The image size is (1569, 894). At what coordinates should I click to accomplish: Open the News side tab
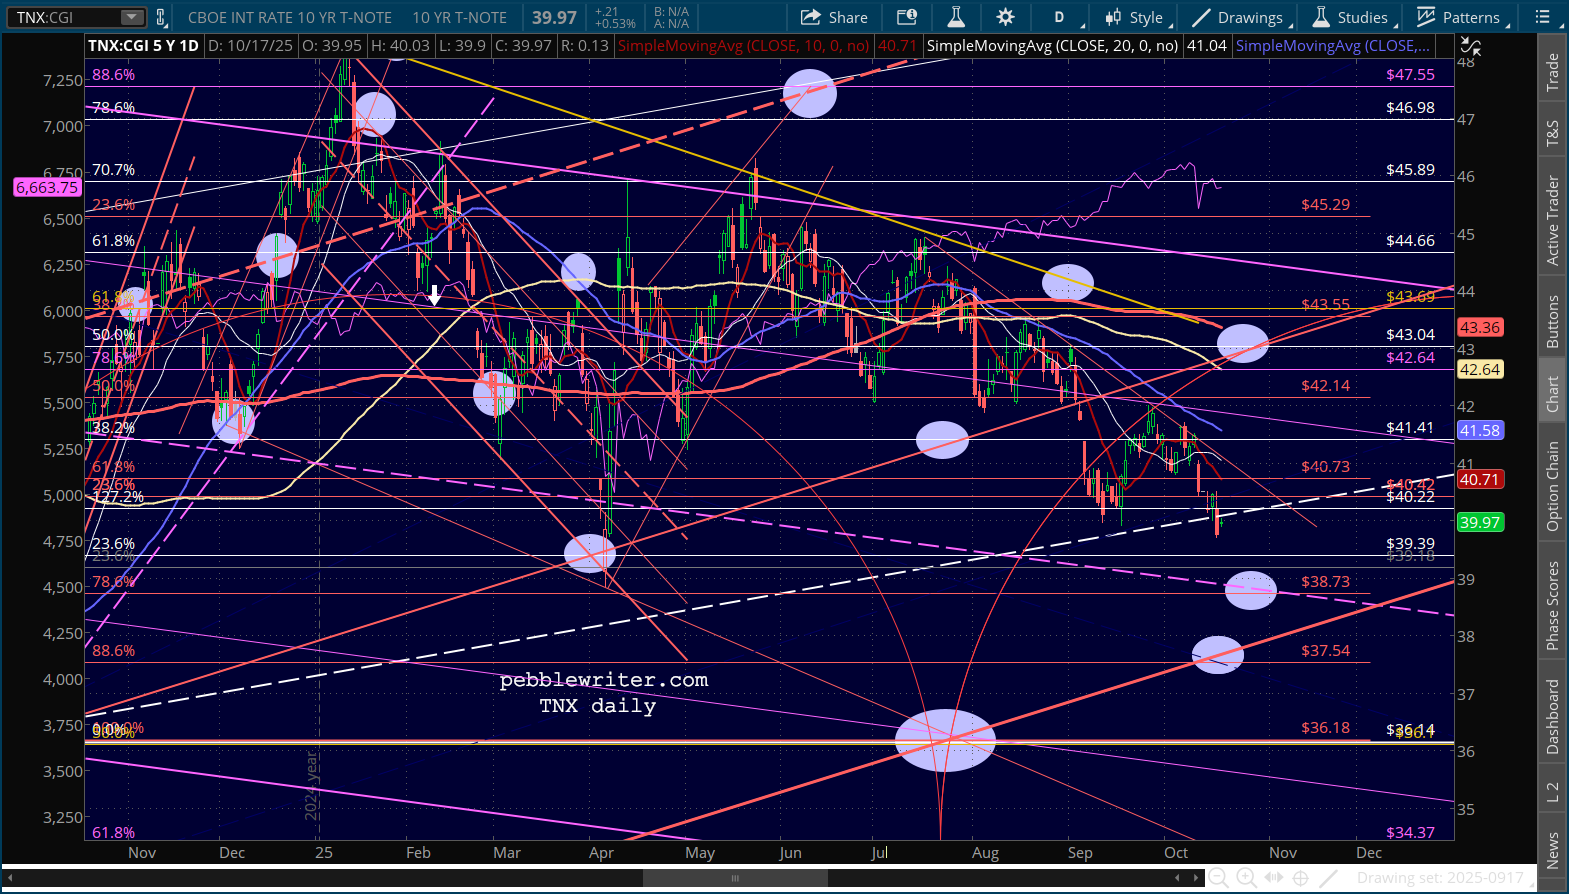pos(1553,850)
